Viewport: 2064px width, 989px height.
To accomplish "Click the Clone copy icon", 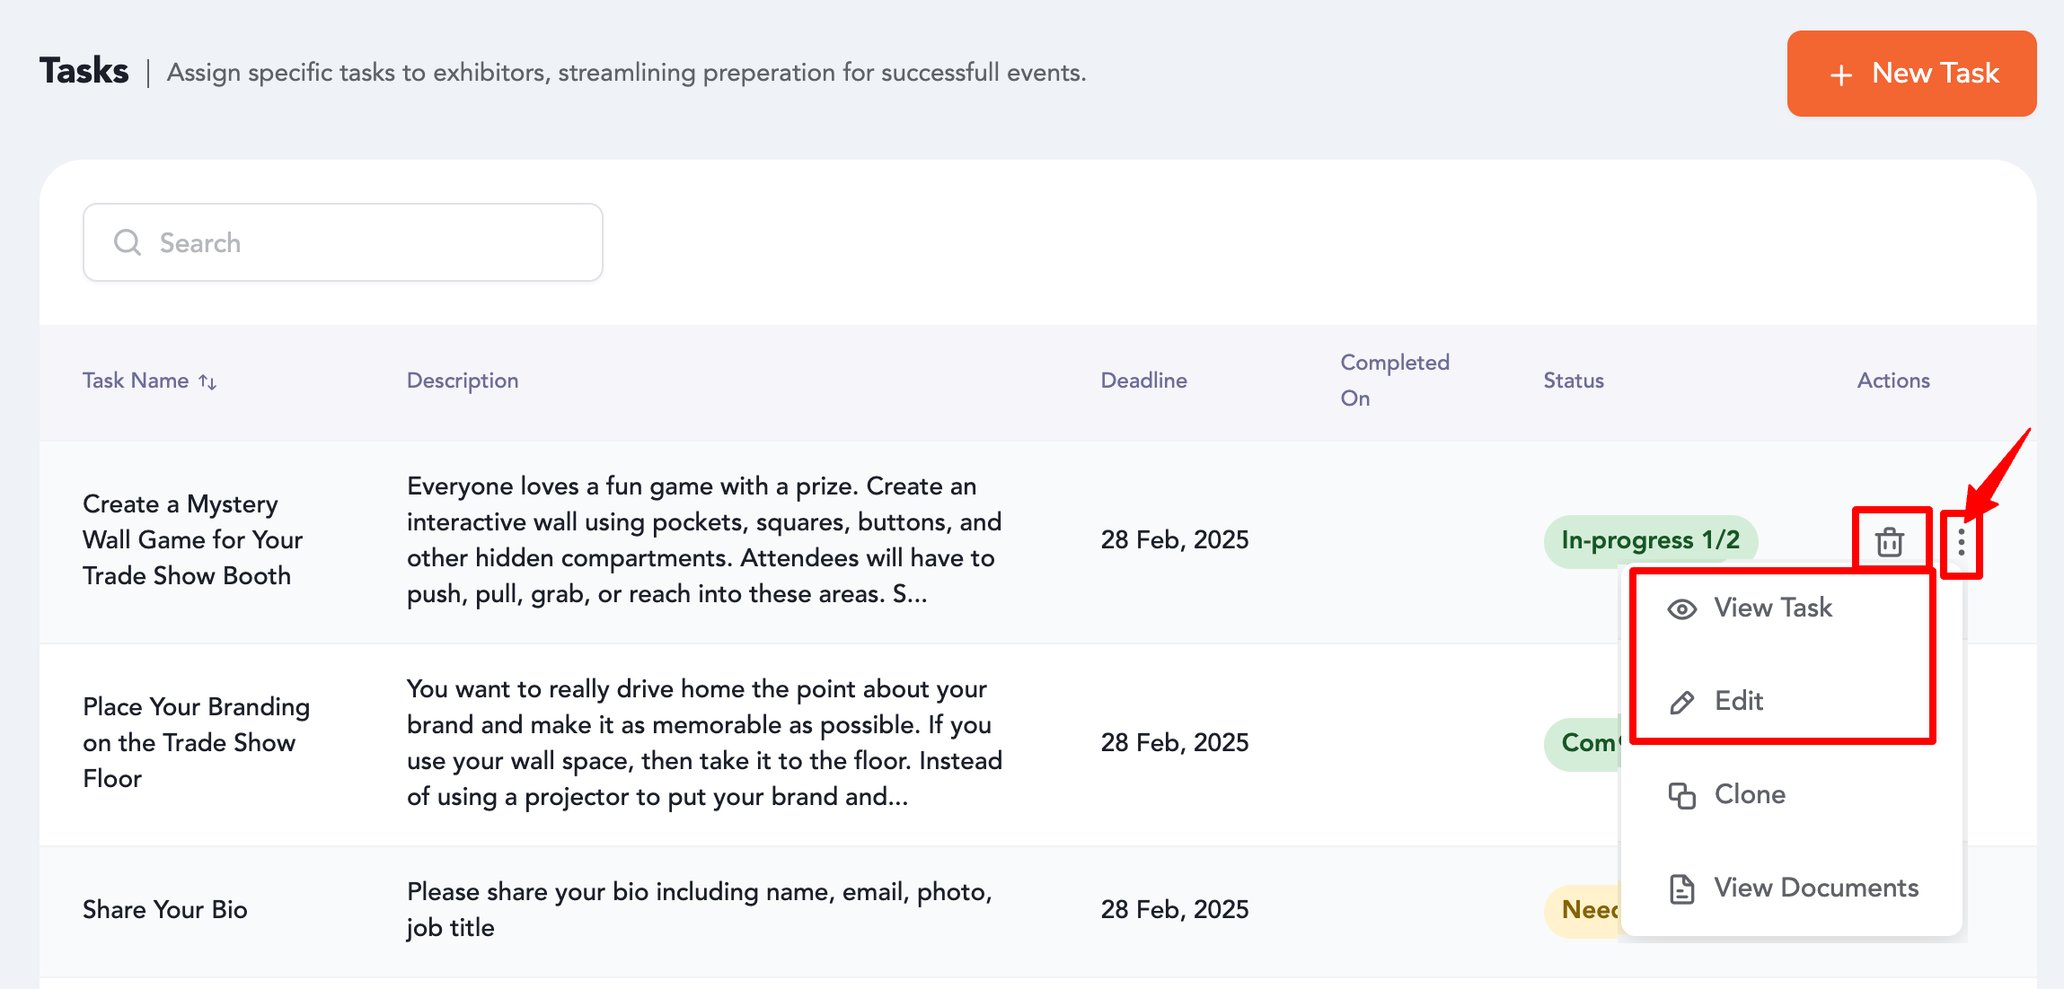I will point(1683,794).
